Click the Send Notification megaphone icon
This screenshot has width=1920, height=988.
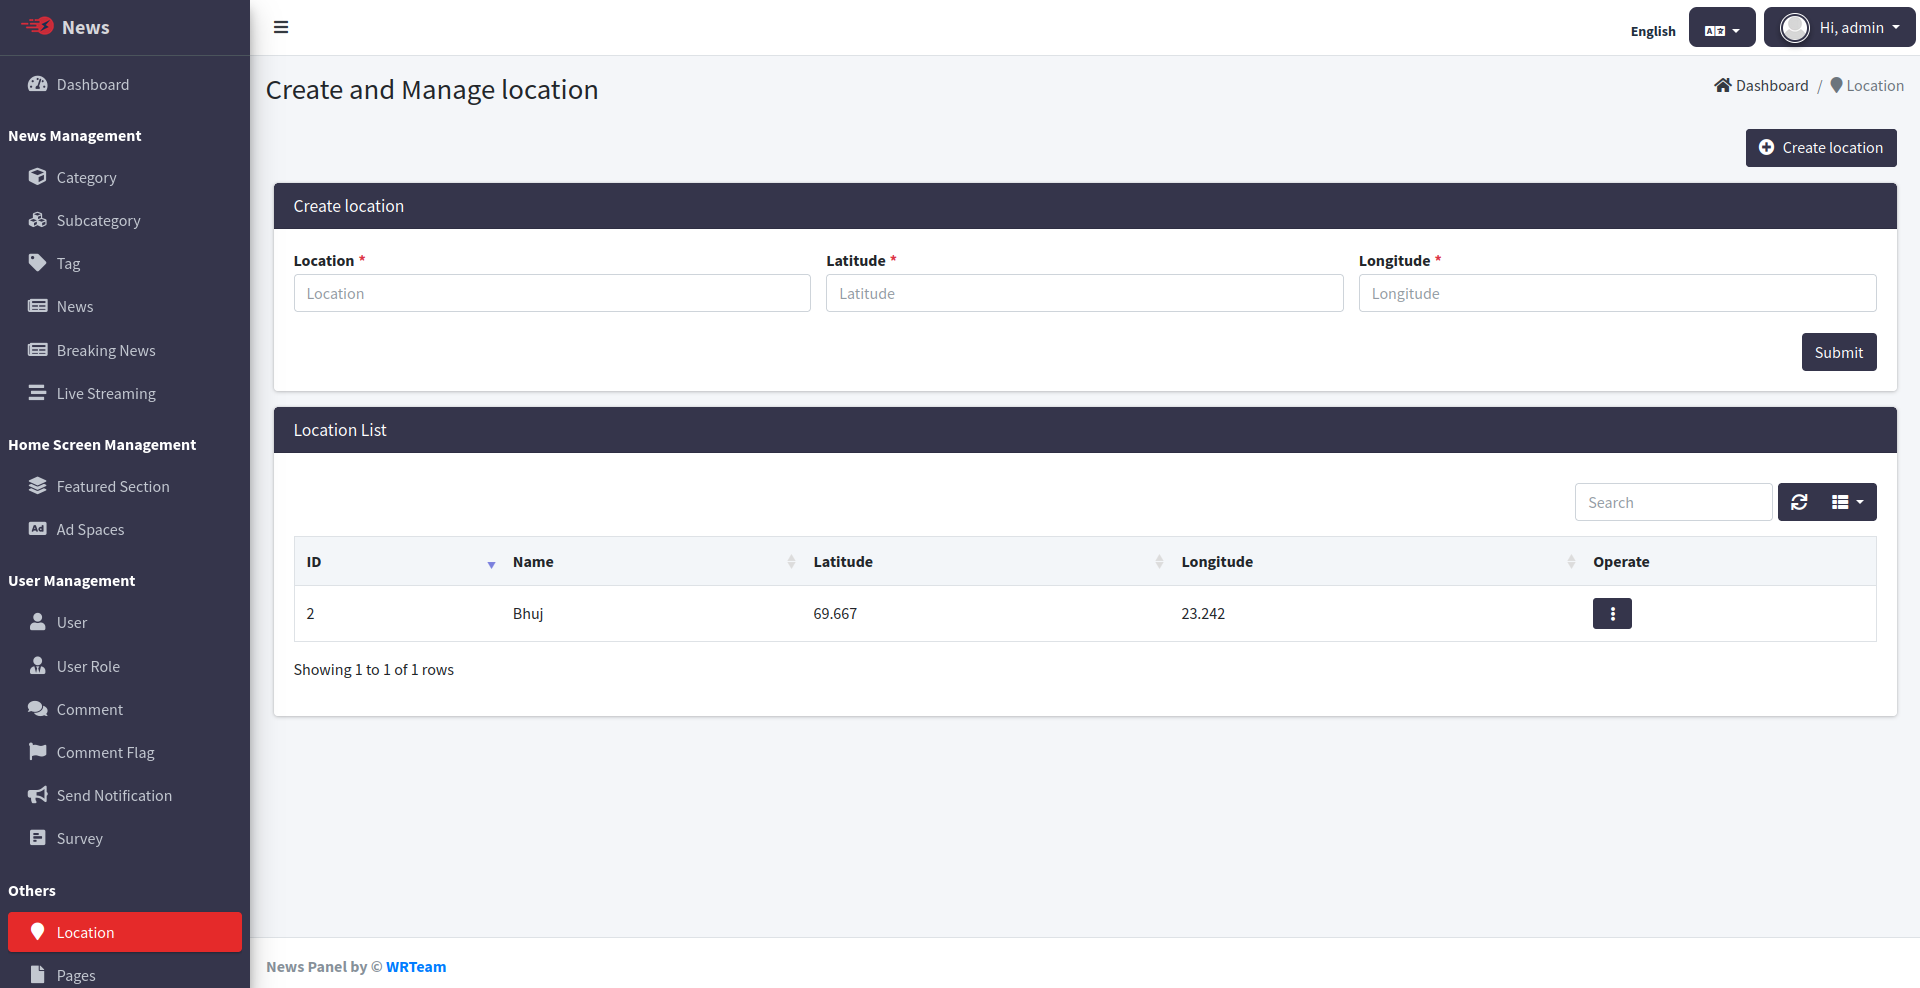coord(38,795)
